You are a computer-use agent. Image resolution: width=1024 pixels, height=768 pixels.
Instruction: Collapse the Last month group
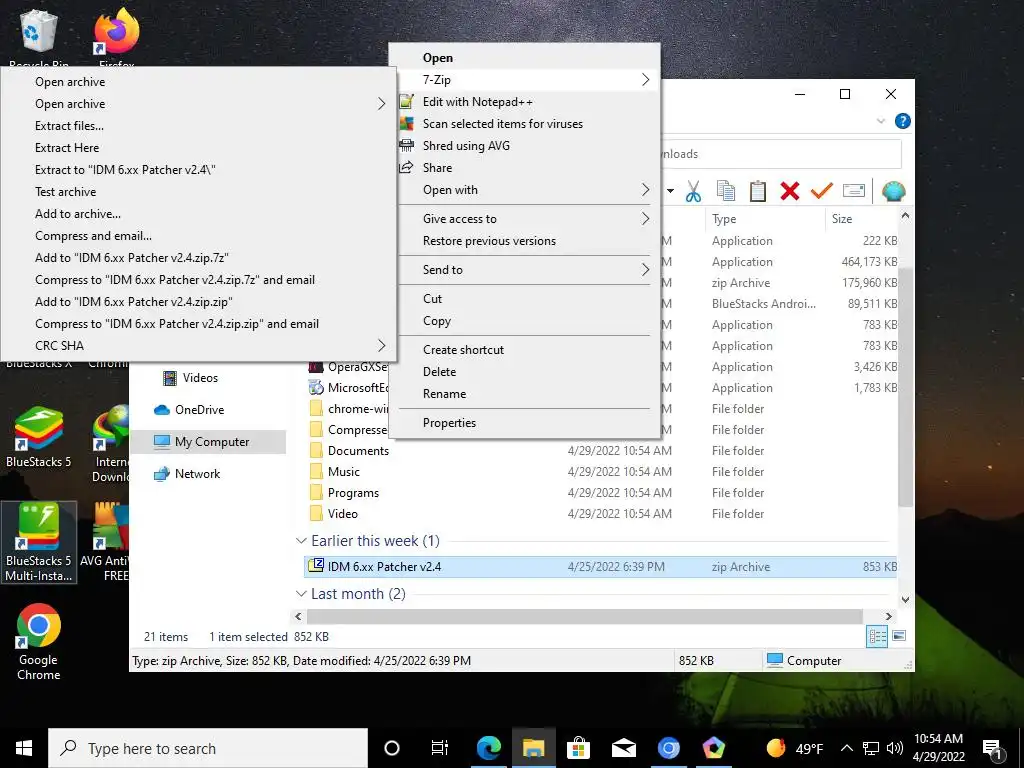pyautogui.click(x=301, y=594)
